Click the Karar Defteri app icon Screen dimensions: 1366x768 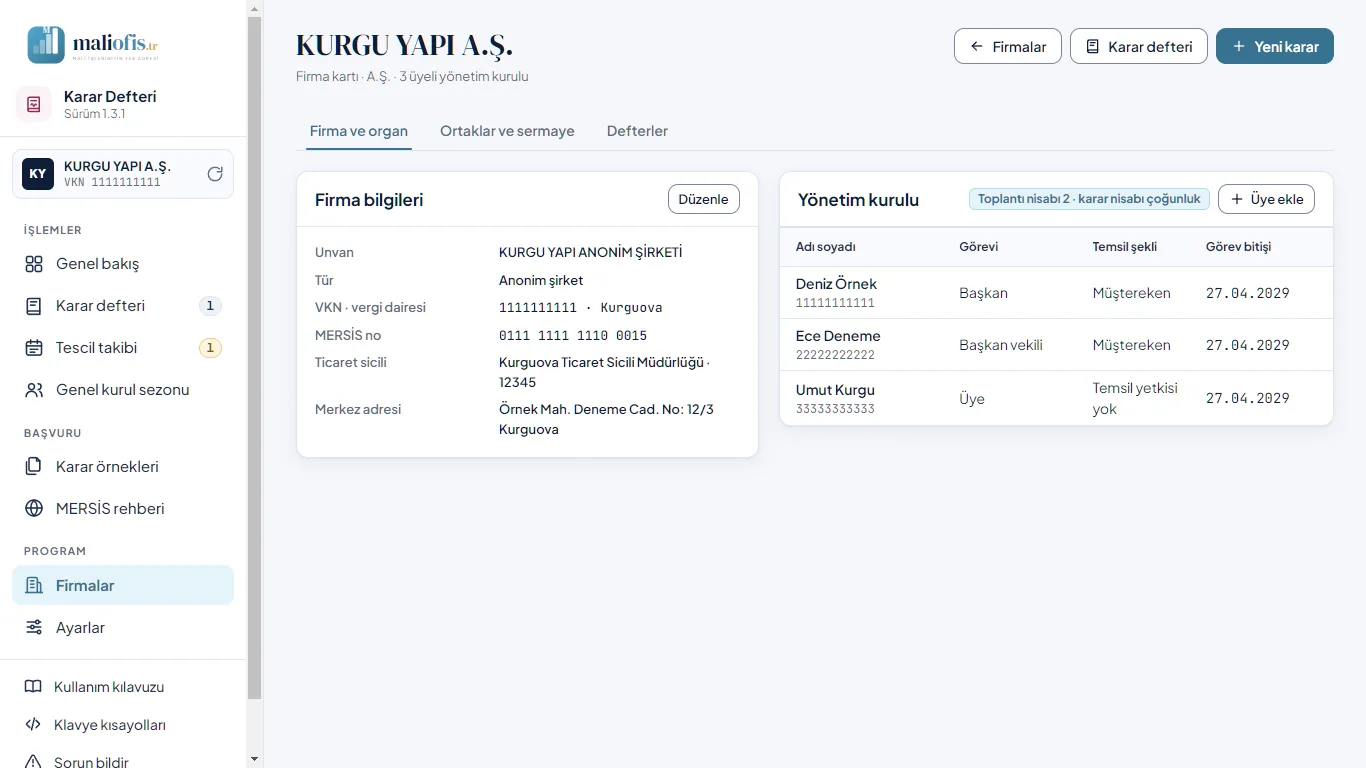coord(34,104)
